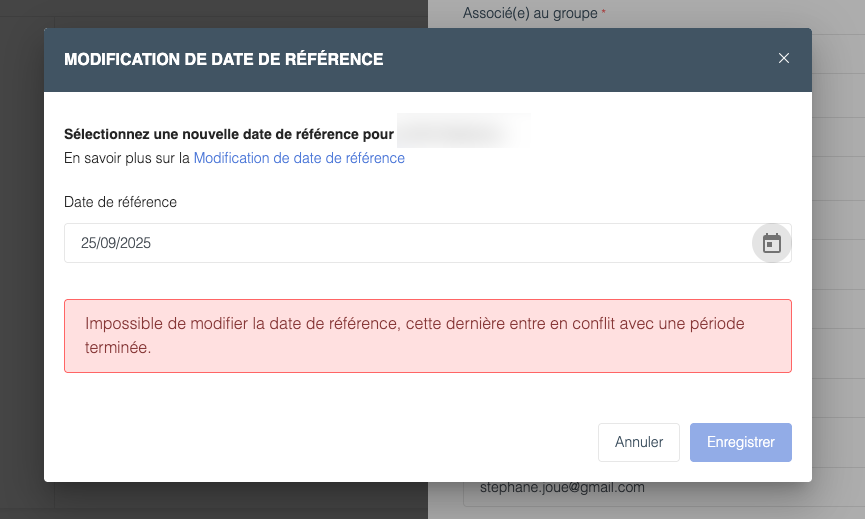Click the red conflict error message
Screen dimensions: 865x519
427,336
